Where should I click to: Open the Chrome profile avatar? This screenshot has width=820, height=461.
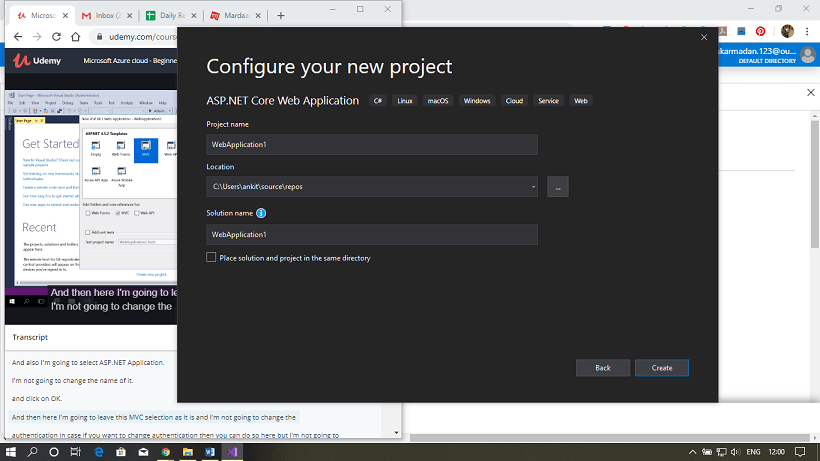[x=787, y=31]
